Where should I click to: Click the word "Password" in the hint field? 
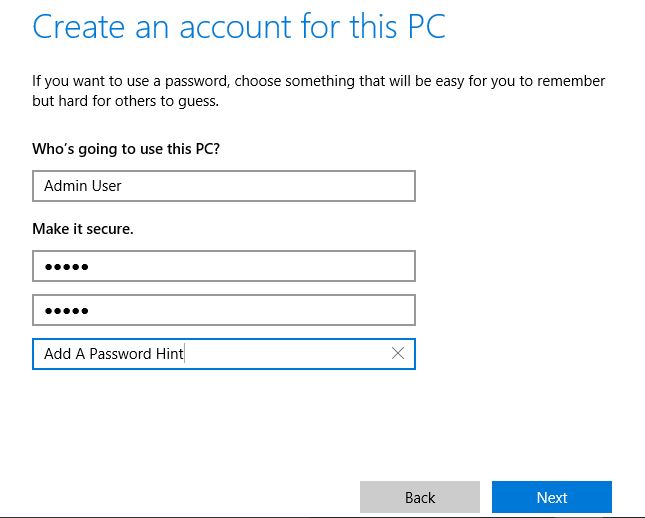pyautogui.click(x=120, y=354)
